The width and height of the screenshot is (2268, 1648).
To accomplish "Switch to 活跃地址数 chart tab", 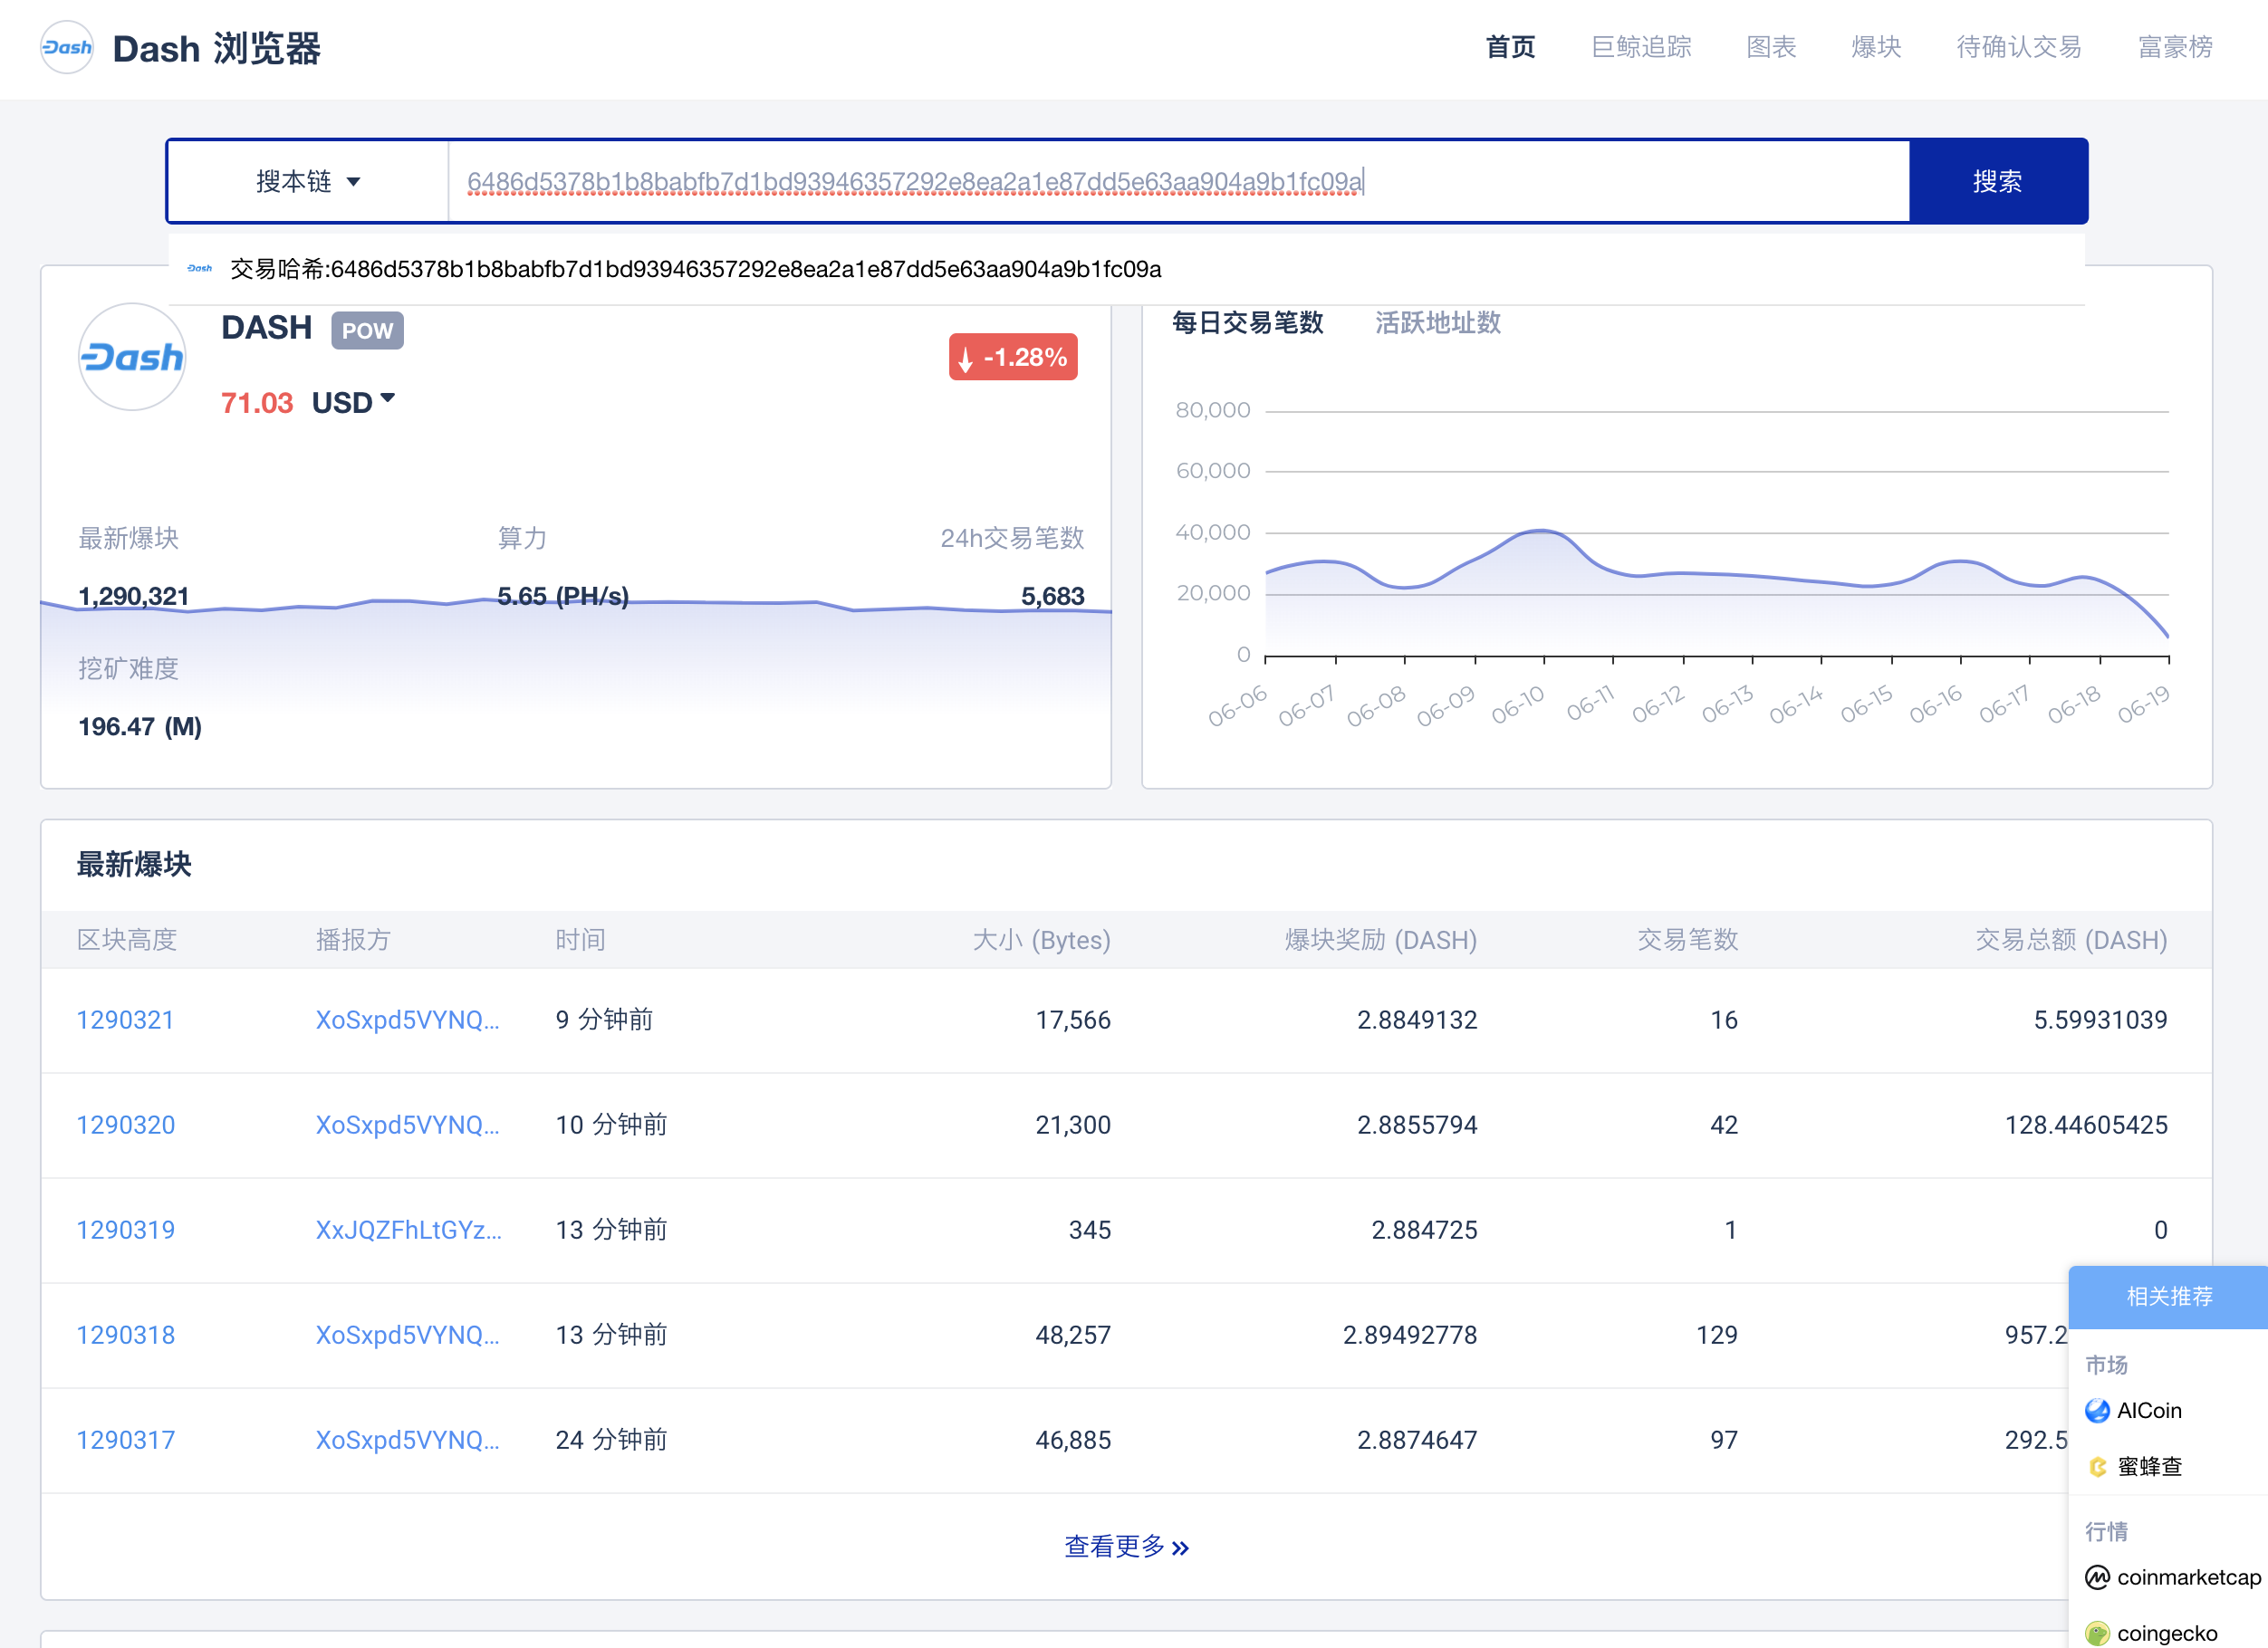I will point(1437,322).
